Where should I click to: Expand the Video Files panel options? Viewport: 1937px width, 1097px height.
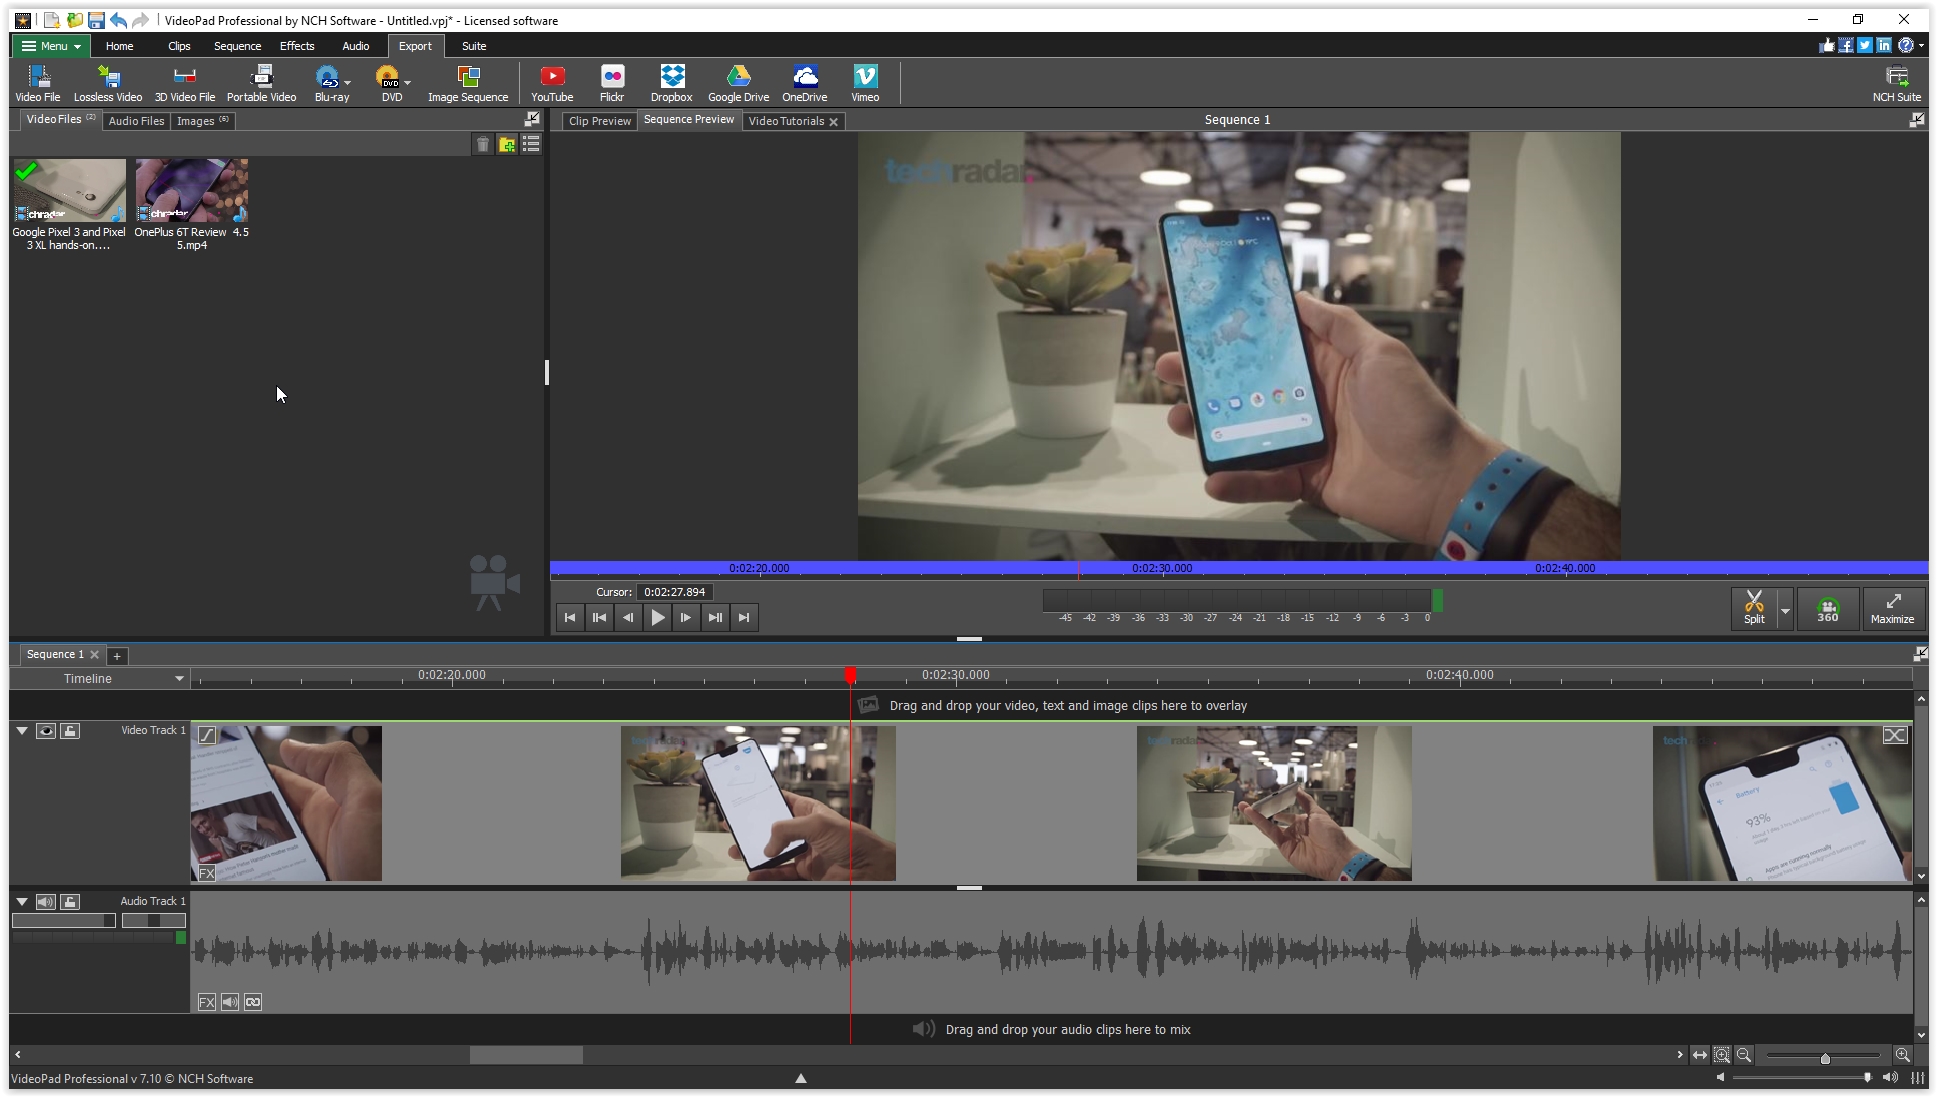531,118
